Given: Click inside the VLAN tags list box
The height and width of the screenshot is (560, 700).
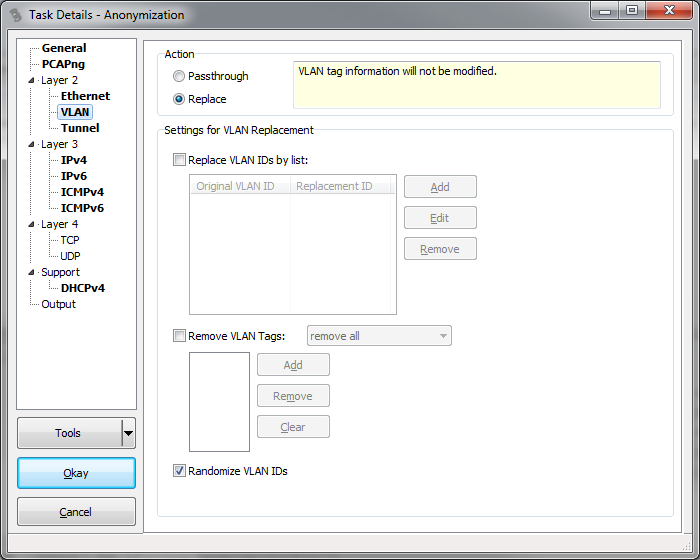Looking at the screenshot, I should pos(219,402).
